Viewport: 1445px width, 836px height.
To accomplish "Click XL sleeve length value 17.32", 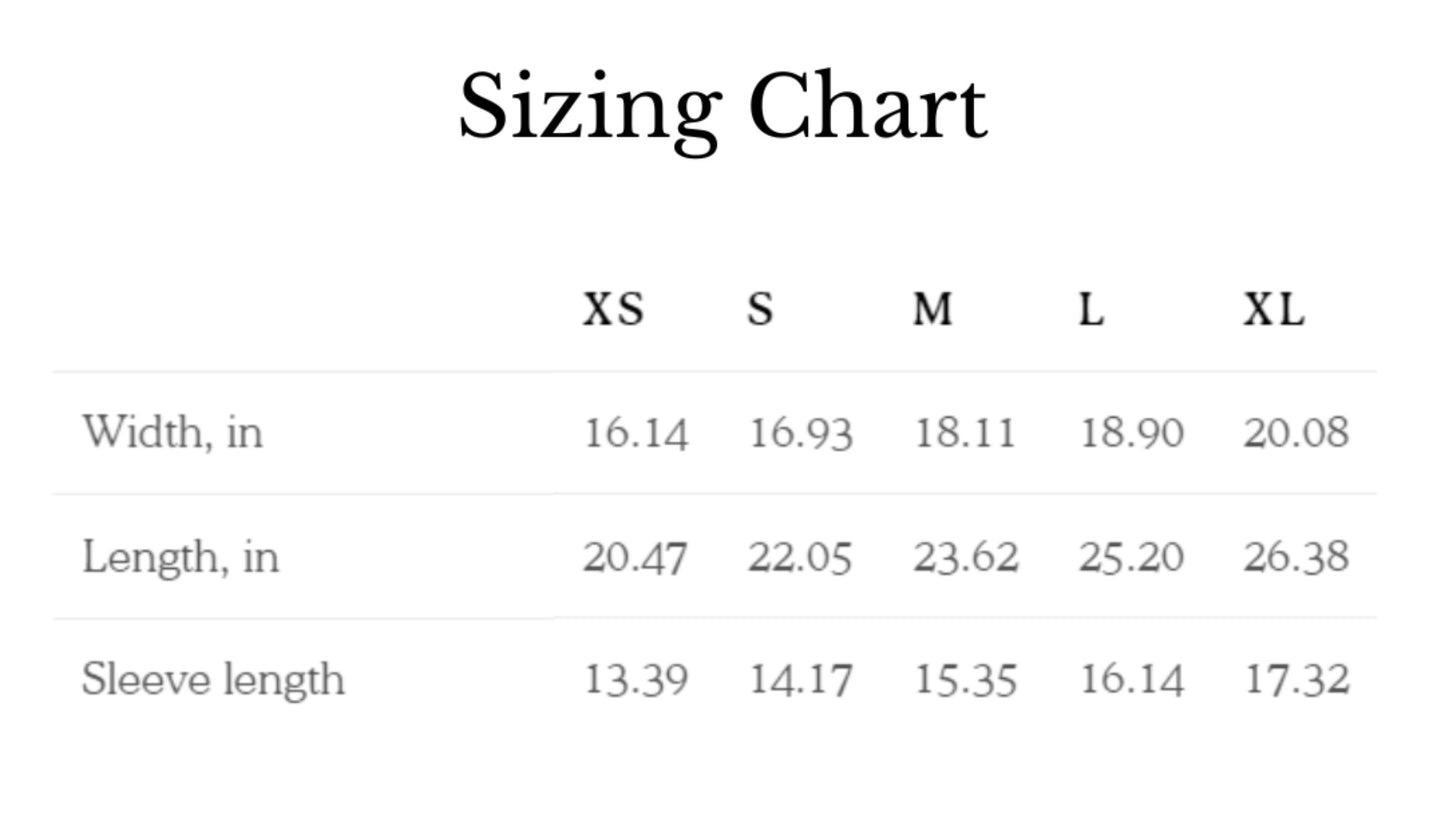I will coord(1296,680).
